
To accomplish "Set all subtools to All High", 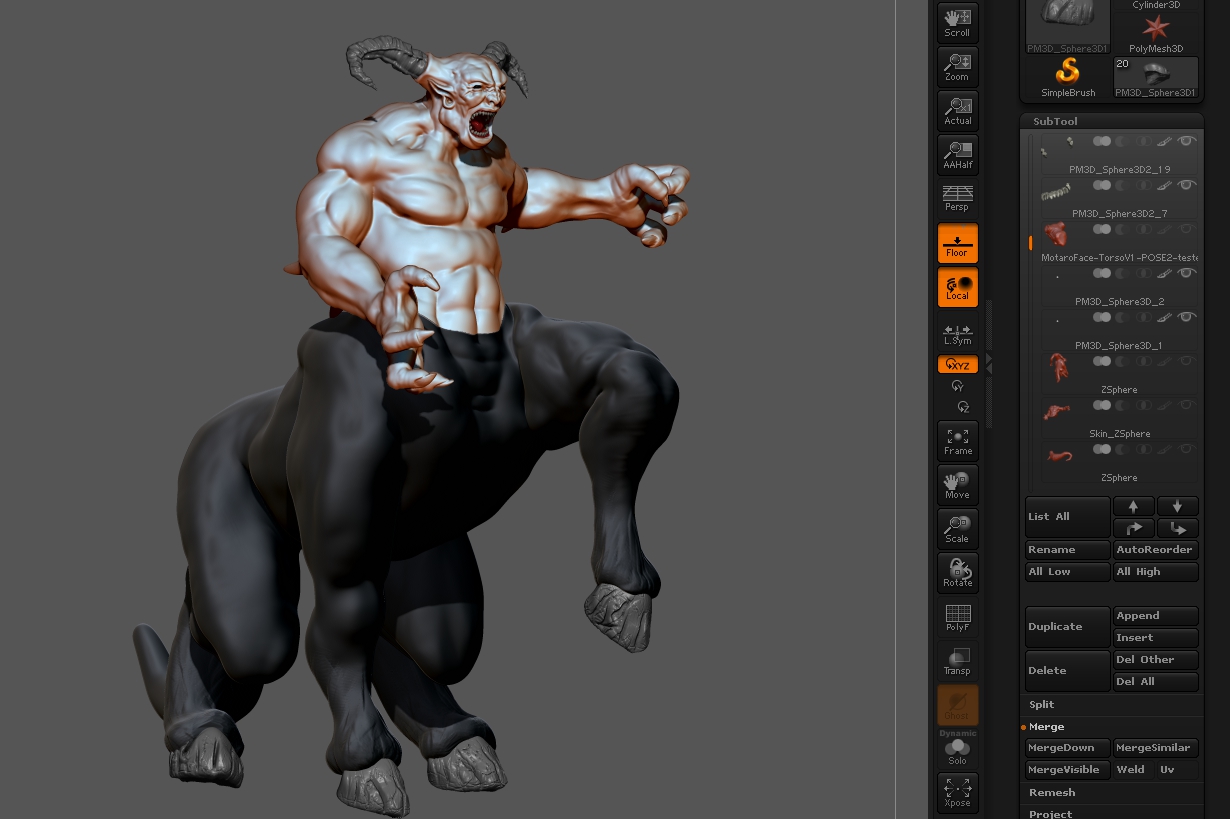I will 1155,572.
